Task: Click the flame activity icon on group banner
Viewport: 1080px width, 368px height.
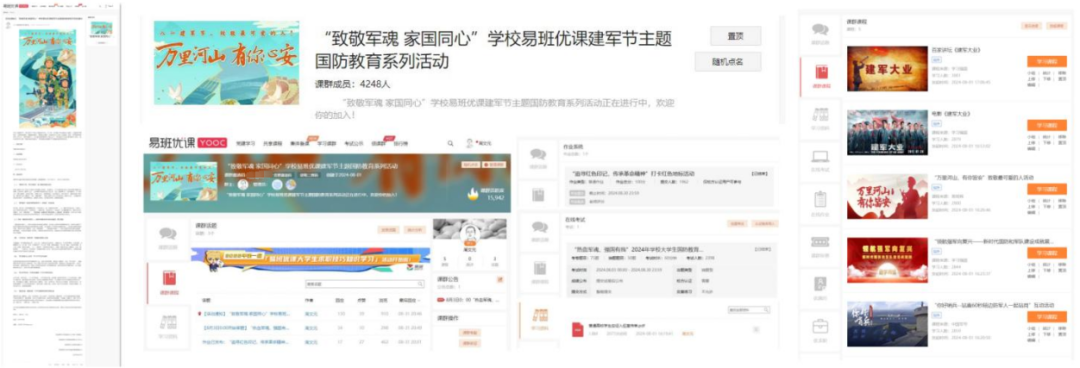Action: coord(472,195)
